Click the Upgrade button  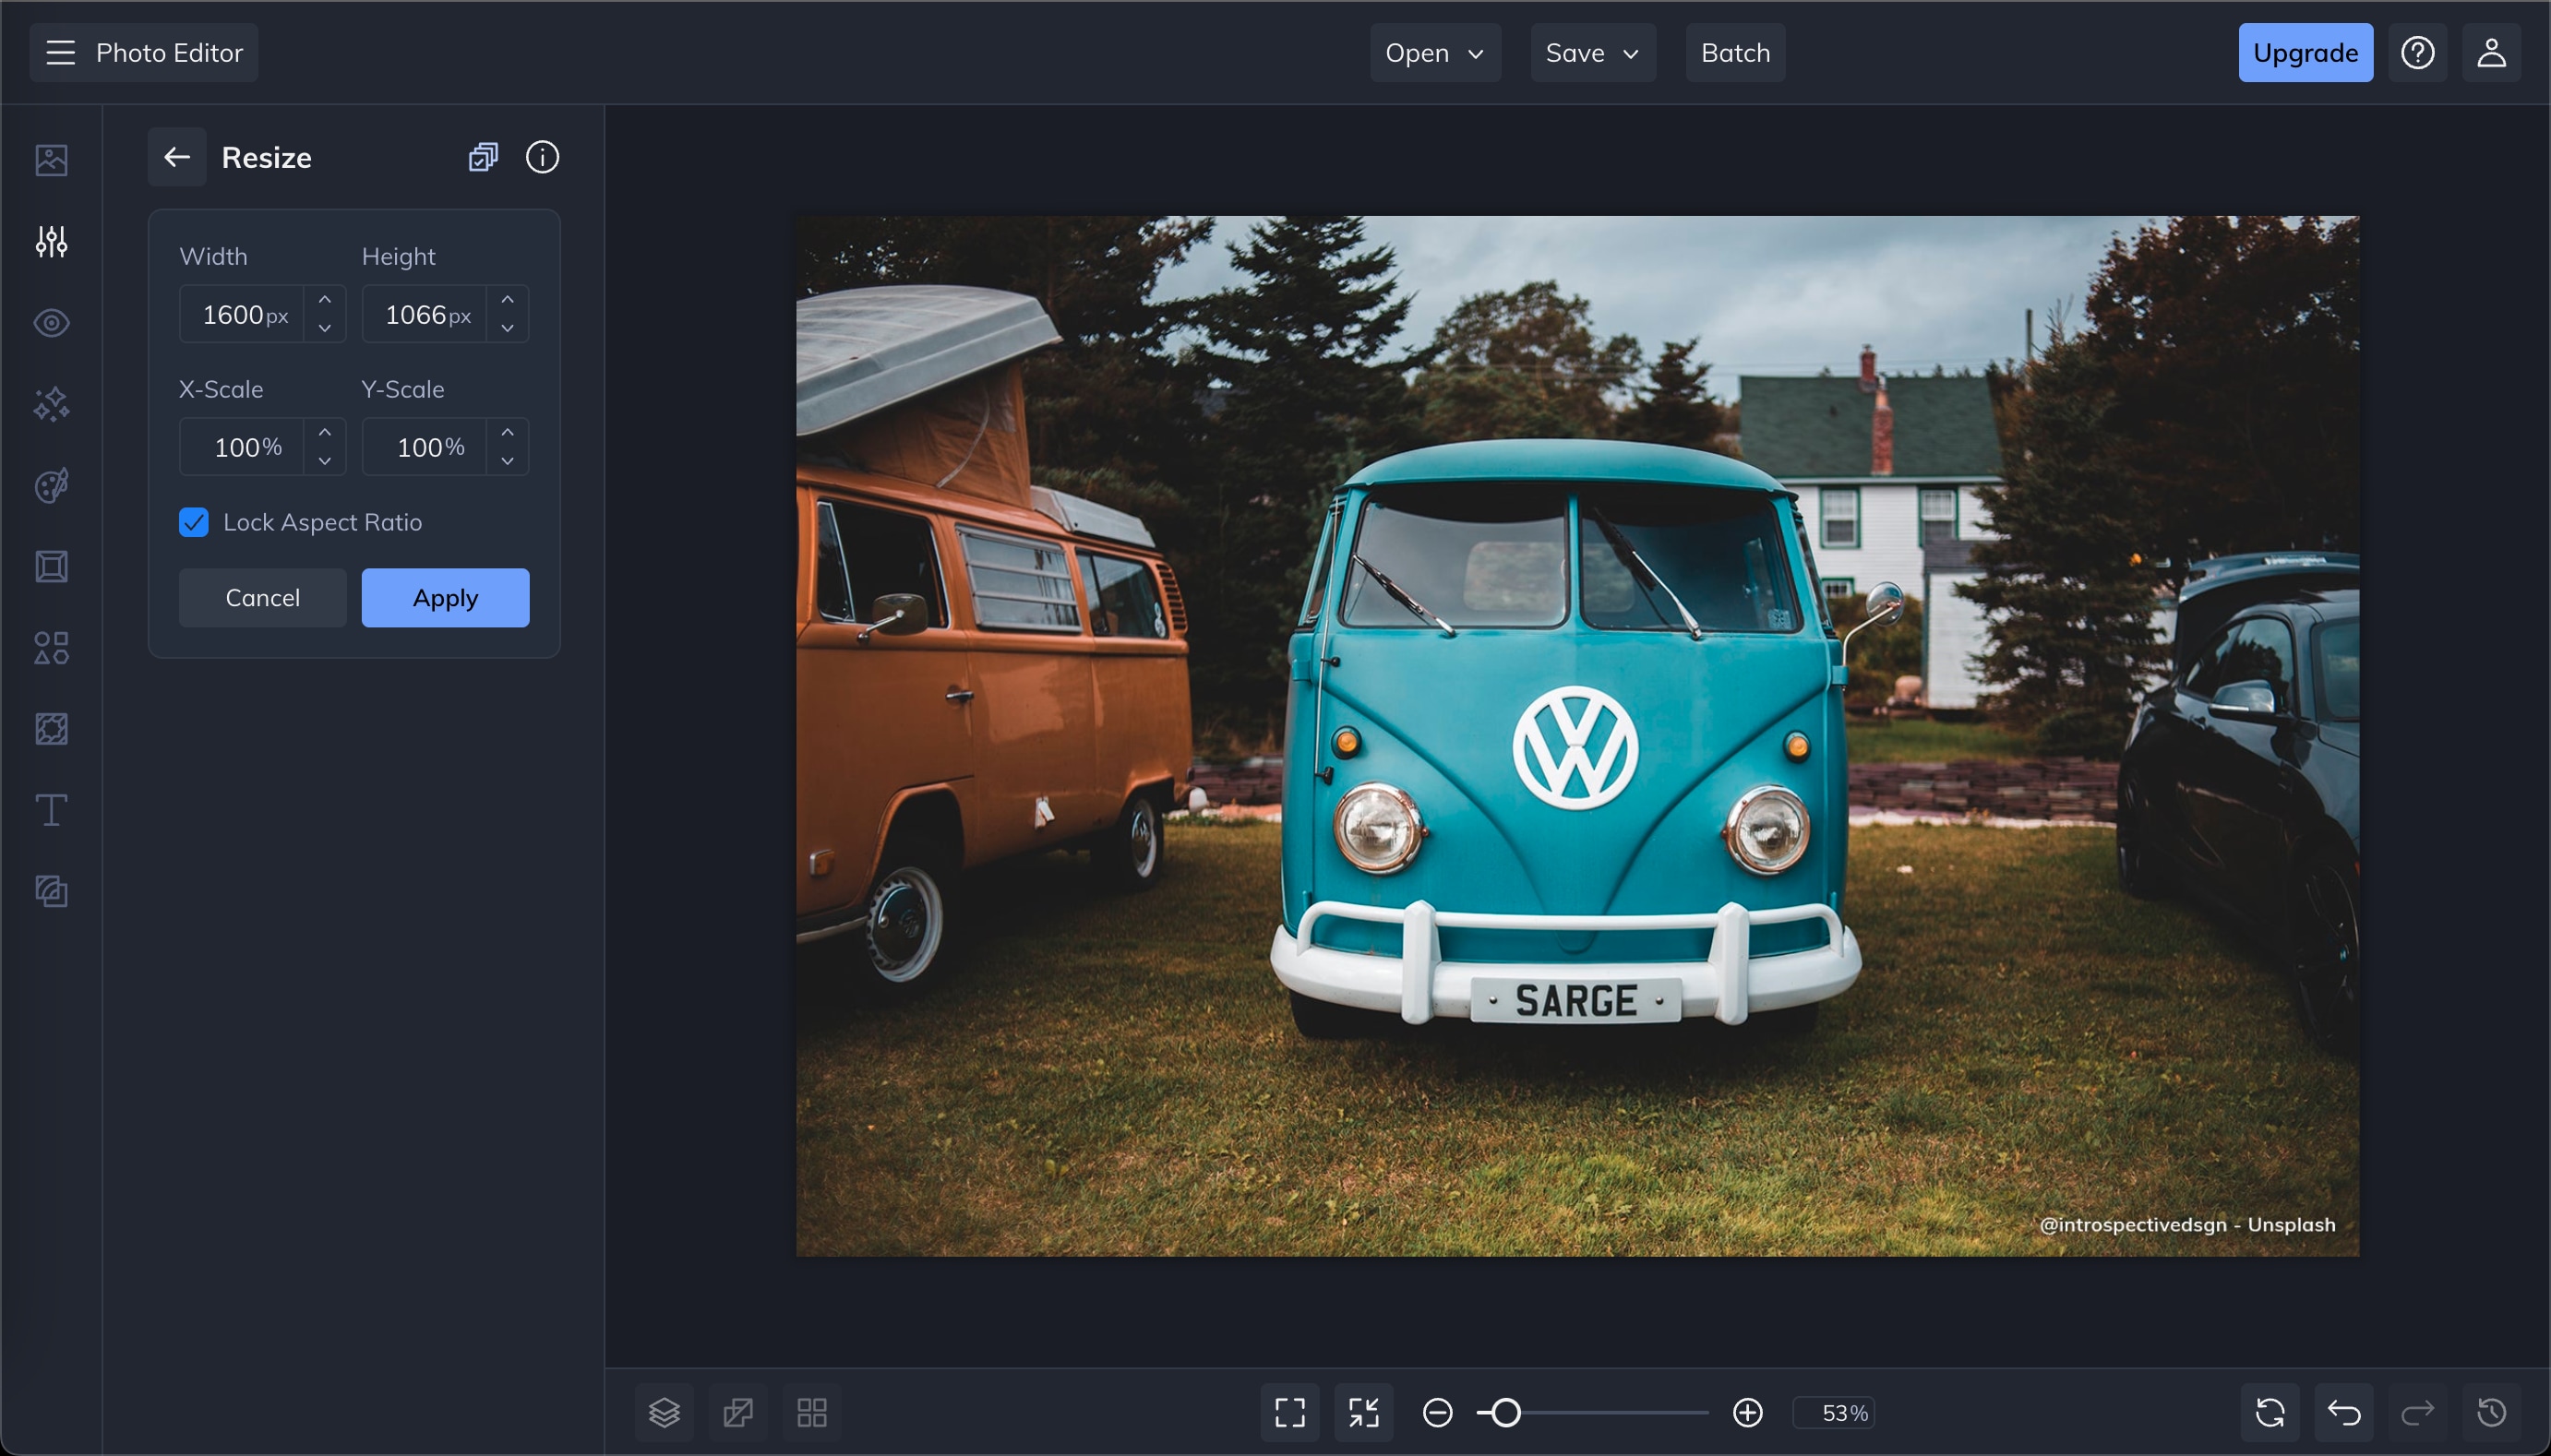point(2305,52)
